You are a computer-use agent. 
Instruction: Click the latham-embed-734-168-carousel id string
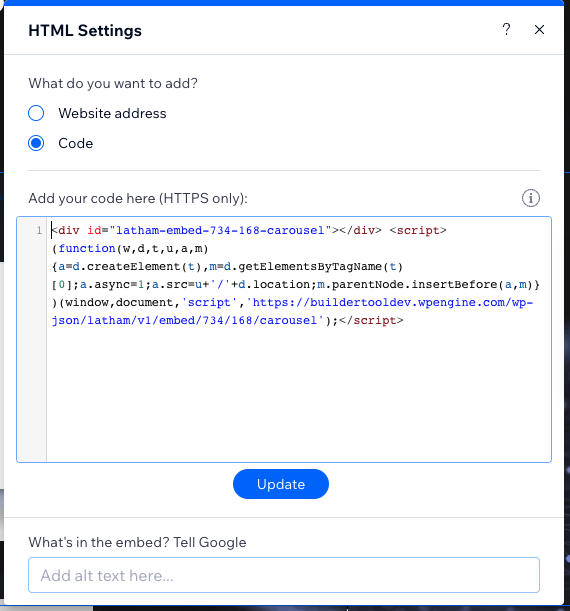click(x=221, y=230)
